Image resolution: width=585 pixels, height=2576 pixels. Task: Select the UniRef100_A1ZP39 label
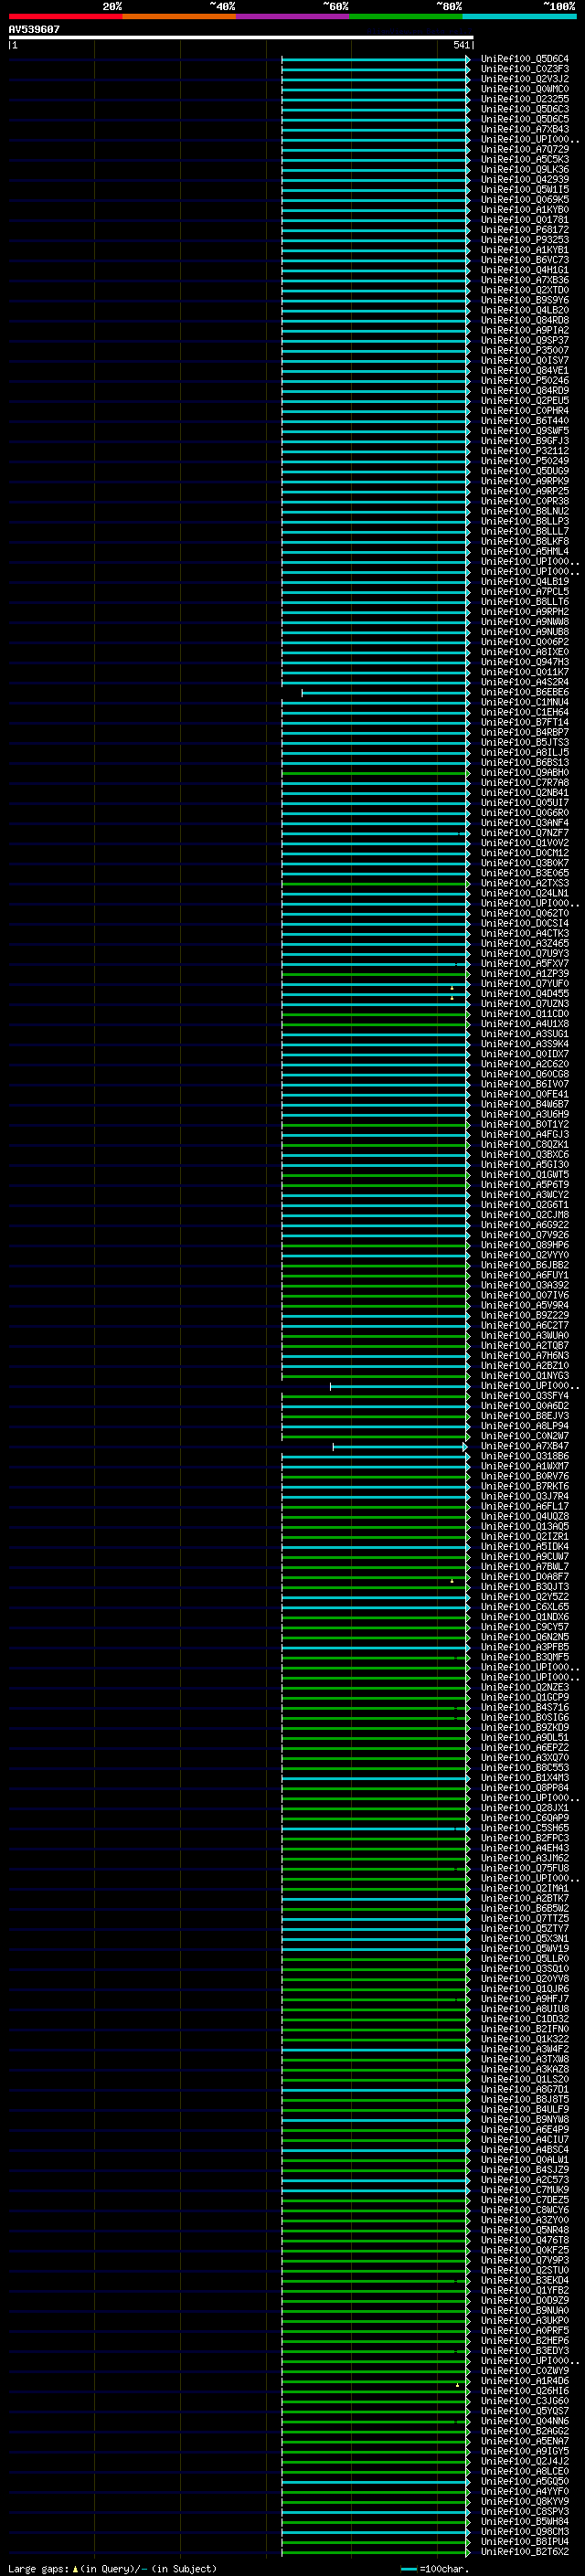524,974
